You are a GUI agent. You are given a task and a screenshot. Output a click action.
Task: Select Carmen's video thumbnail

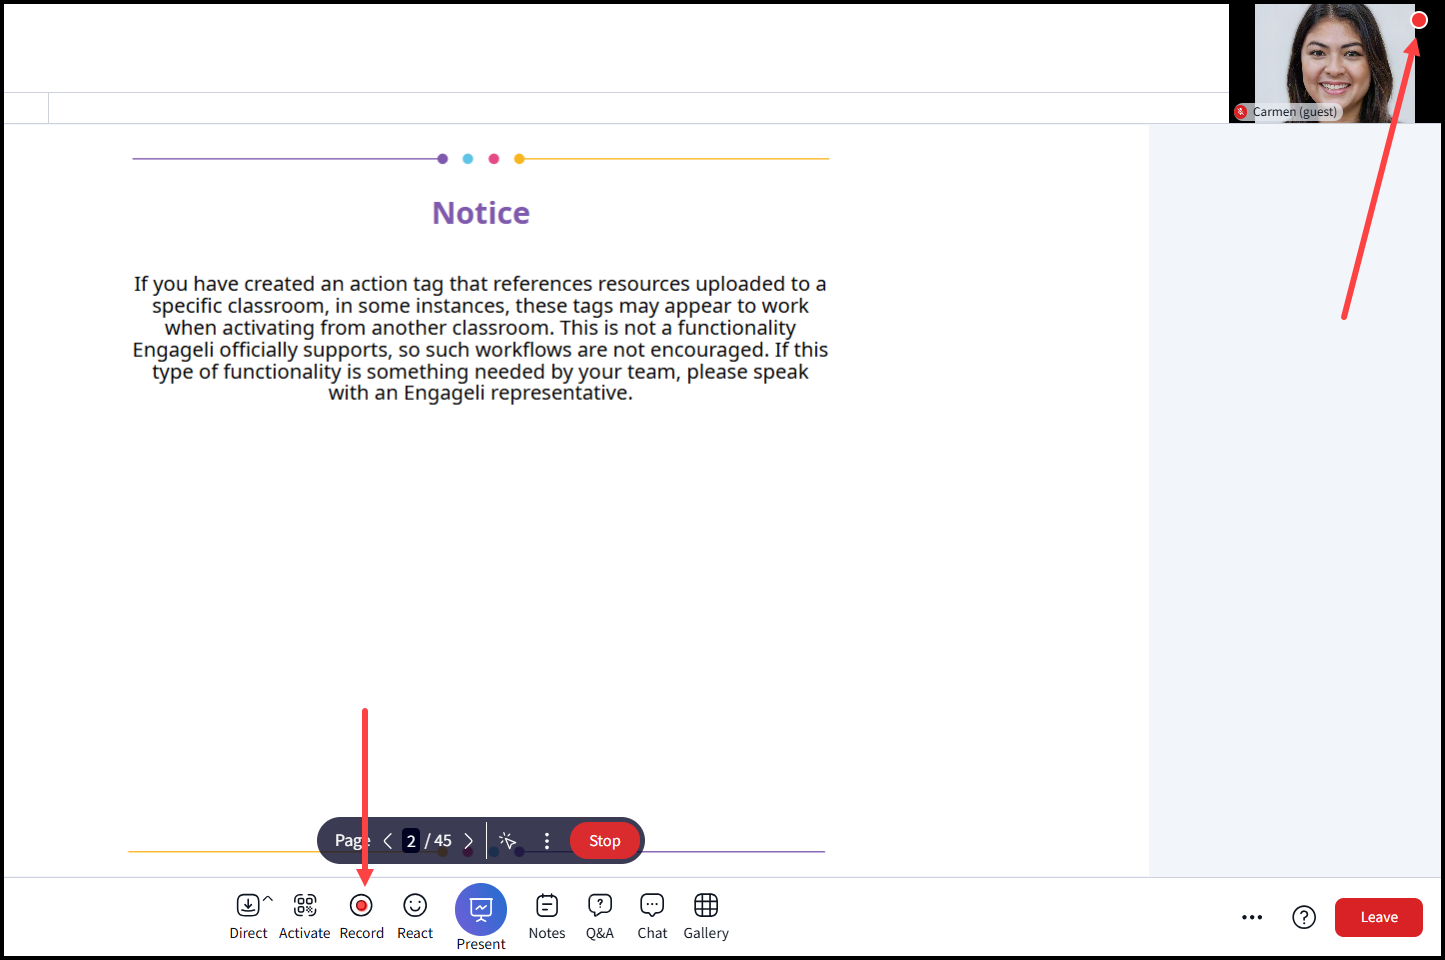tap(1334, 62)
